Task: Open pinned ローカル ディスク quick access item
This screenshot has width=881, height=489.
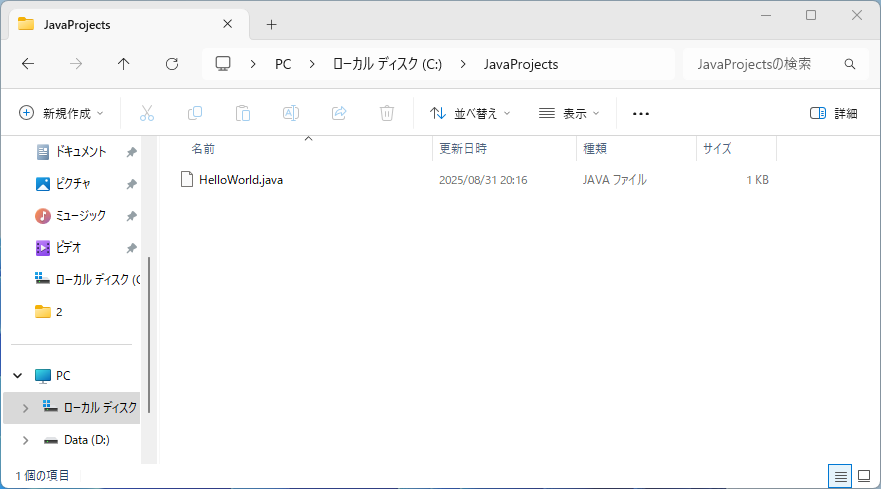Action: [88, 279]
